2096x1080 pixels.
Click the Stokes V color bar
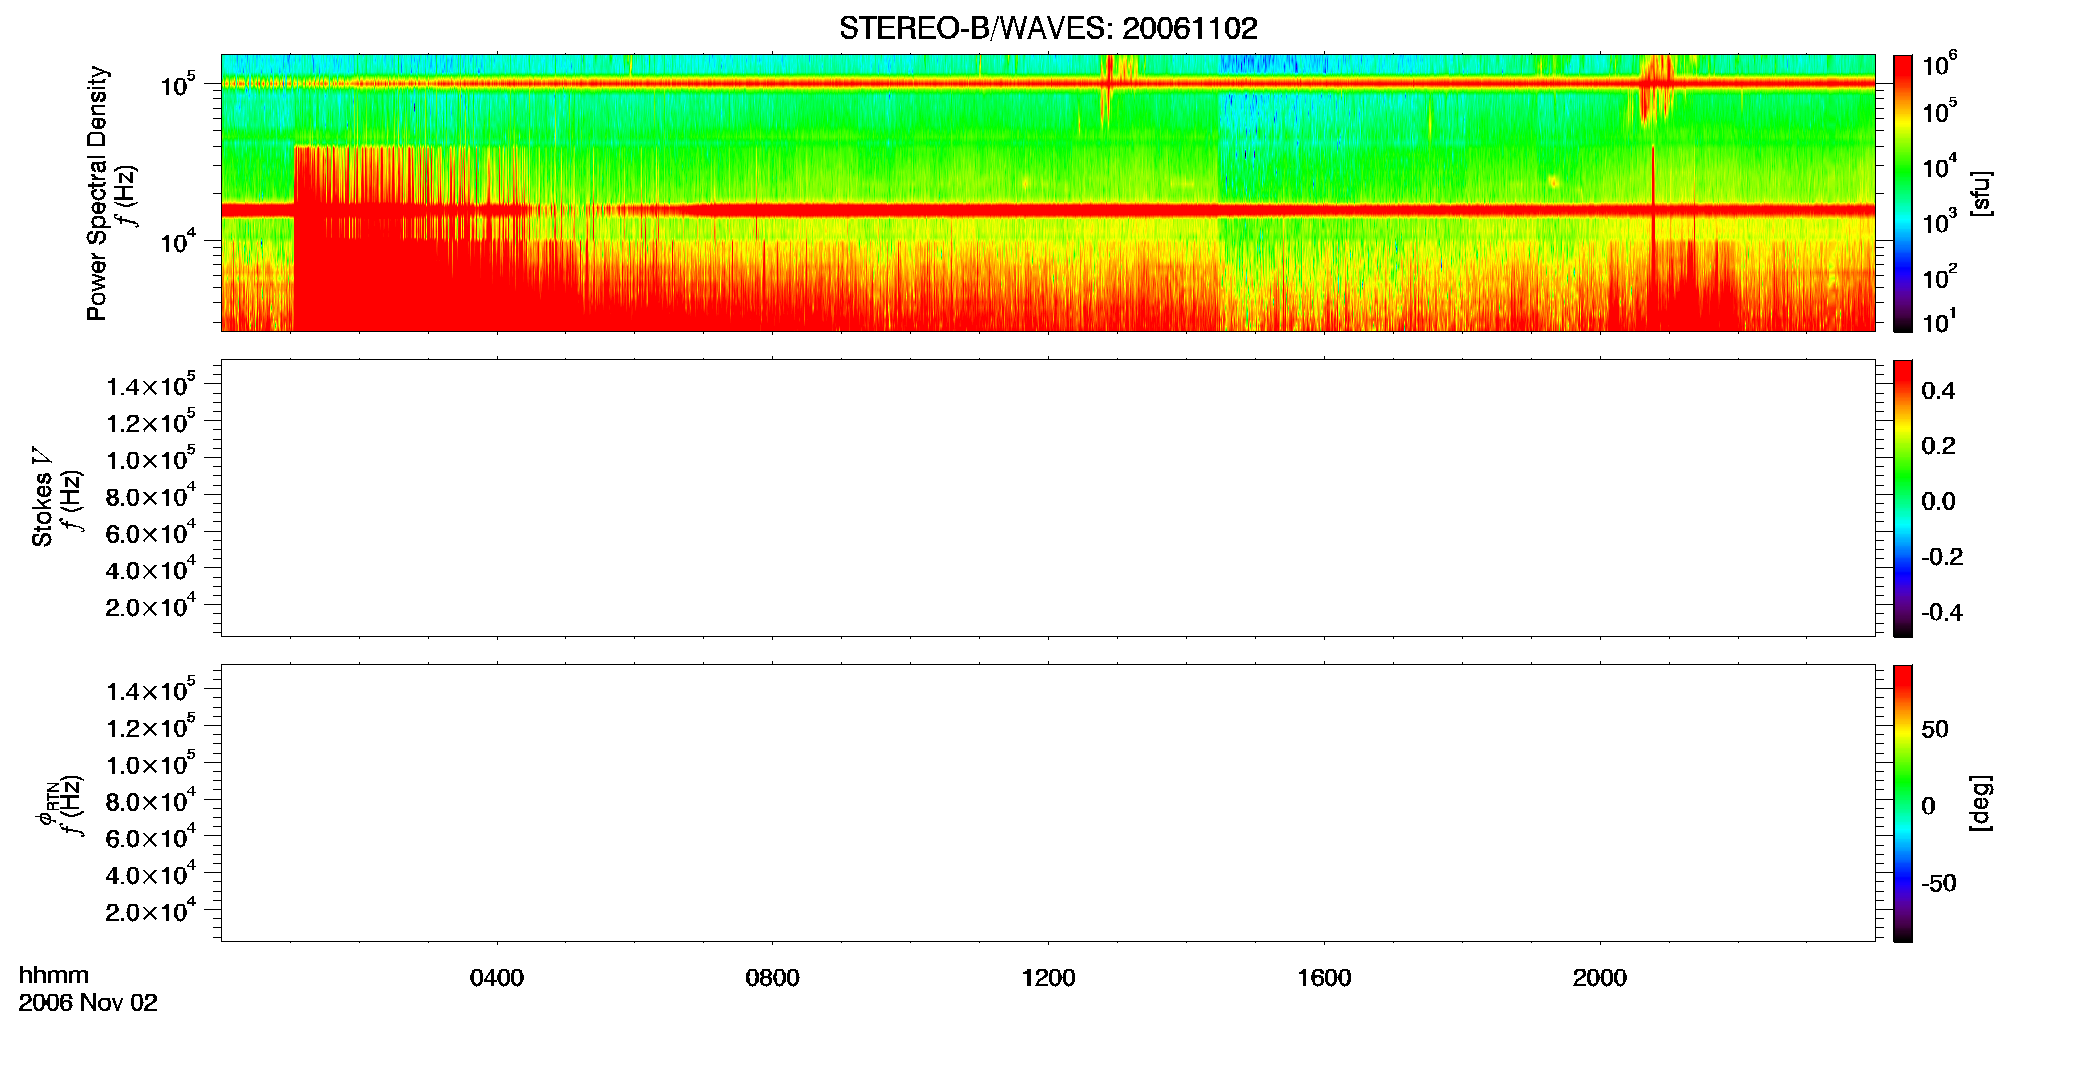click(x=1902, y=498)
